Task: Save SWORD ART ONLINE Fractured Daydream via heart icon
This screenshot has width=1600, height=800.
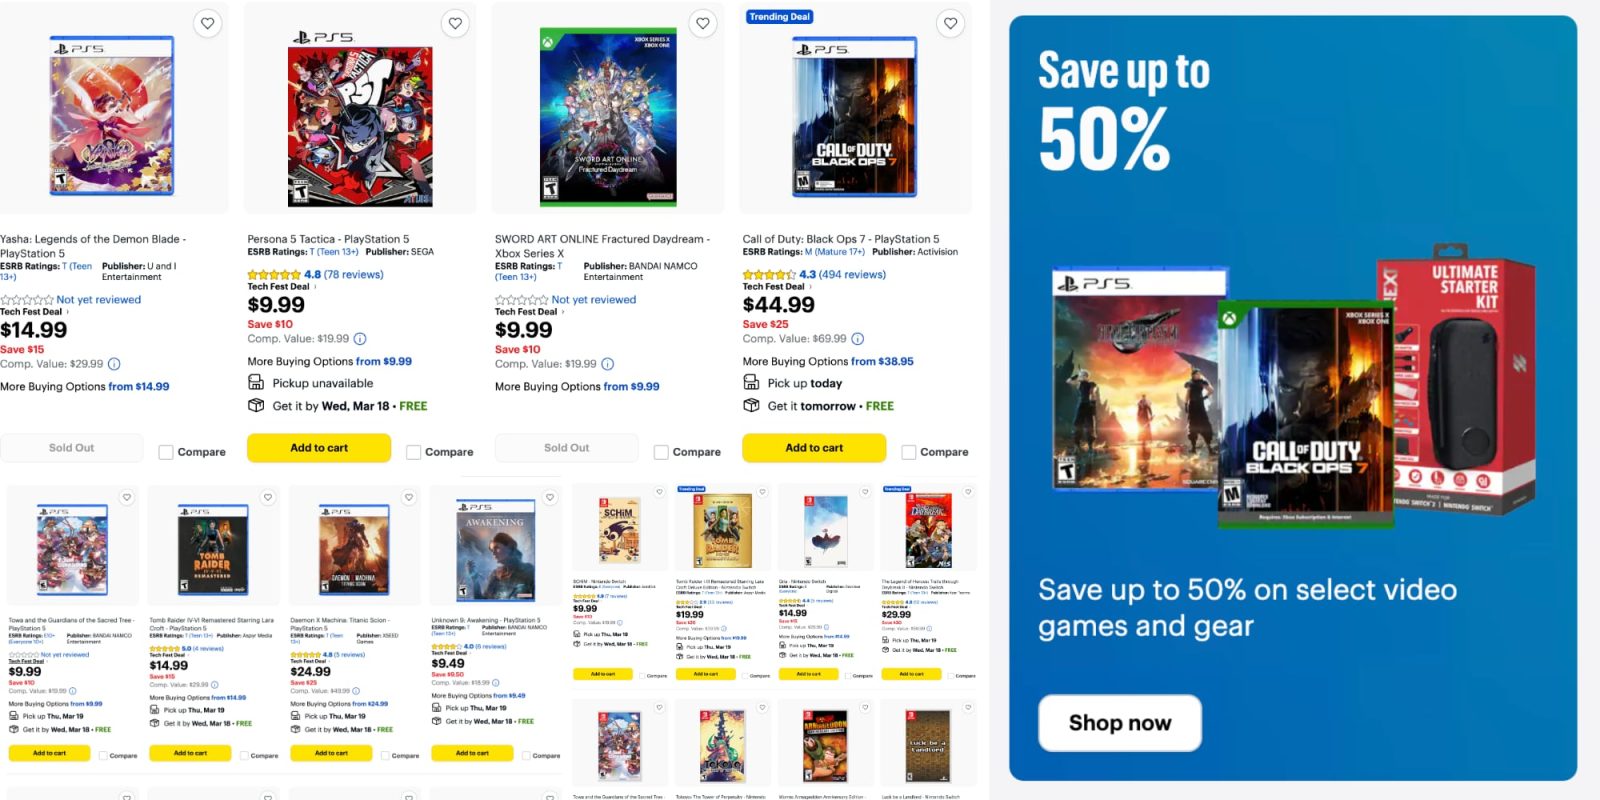Action: [702, 22]
